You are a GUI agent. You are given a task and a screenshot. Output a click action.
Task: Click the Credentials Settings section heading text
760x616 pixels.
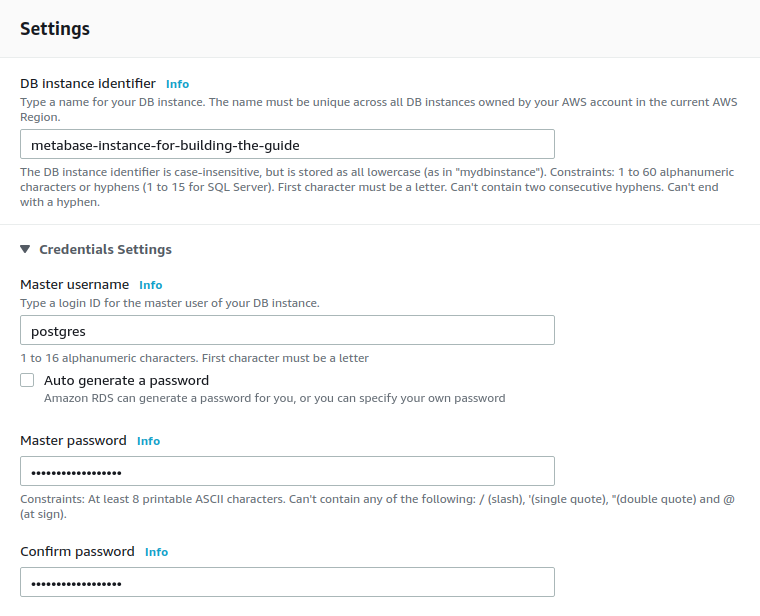[x=105, y=250]
